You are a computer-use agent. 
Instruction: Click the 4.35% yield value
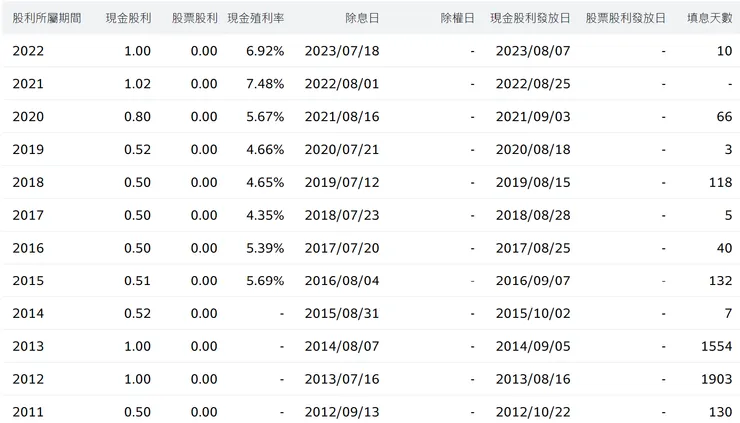click(265, 215)
